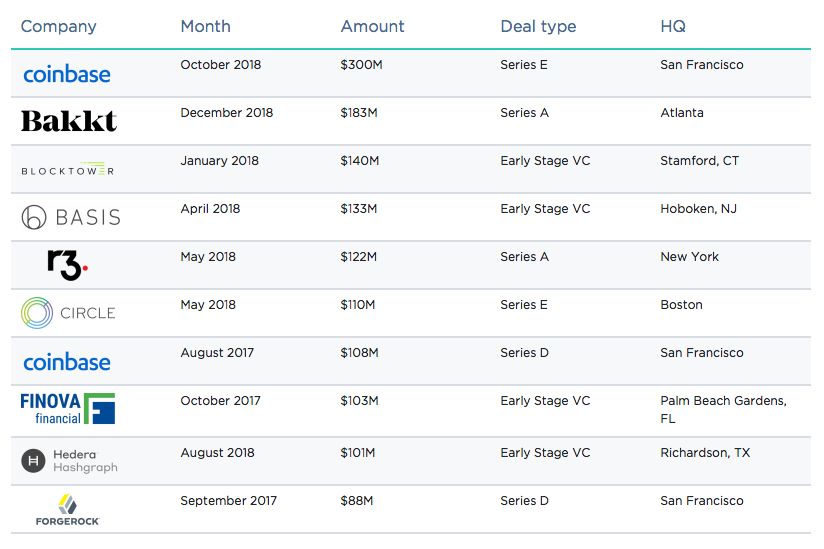
Task: Click the Month column header
Action: pos(205,26)
